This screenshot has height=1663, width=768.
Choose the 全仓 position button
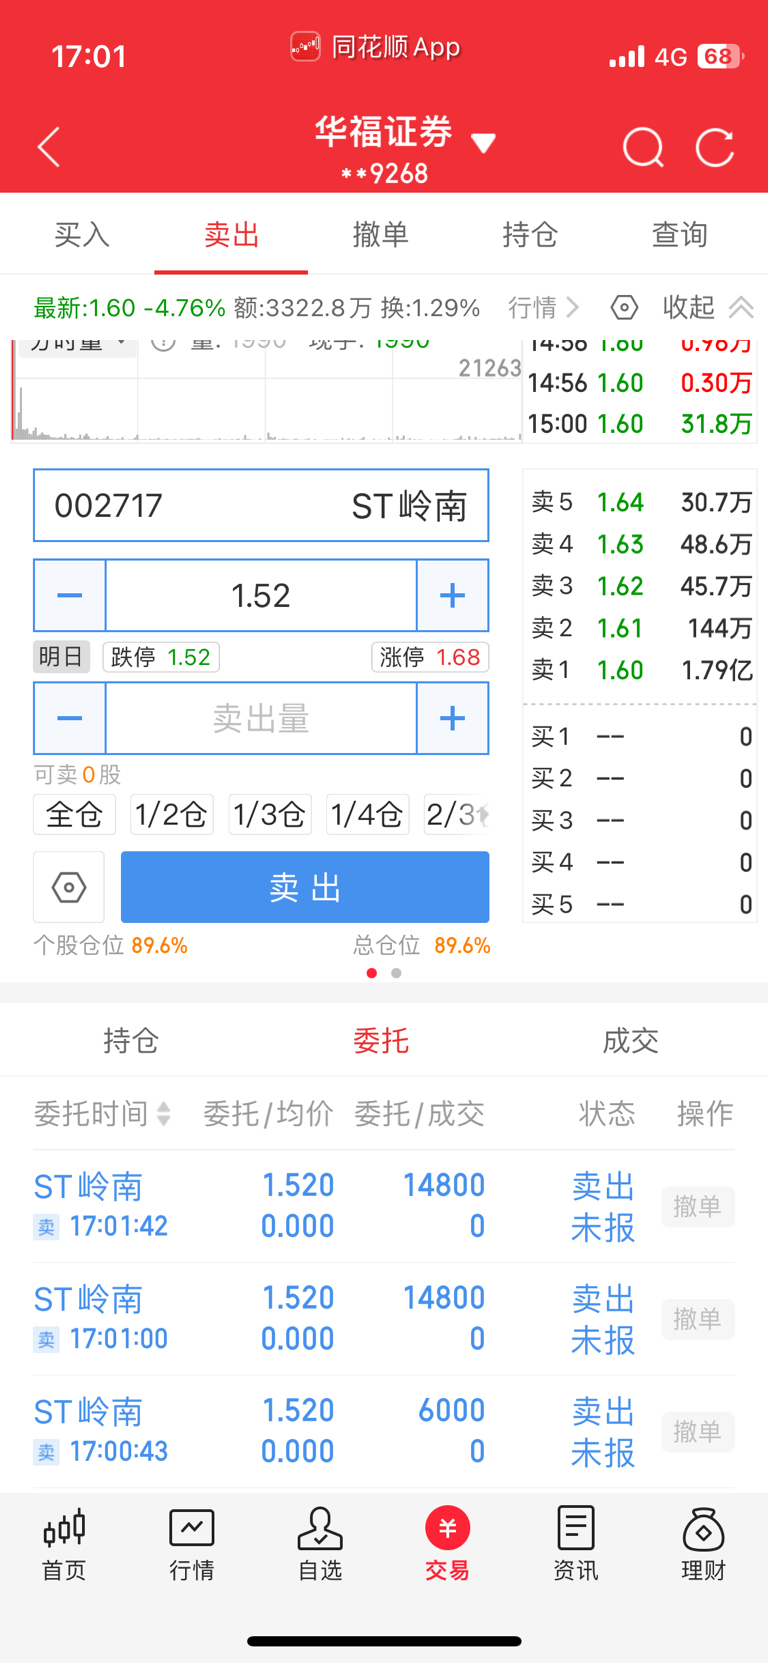(75, 815)
